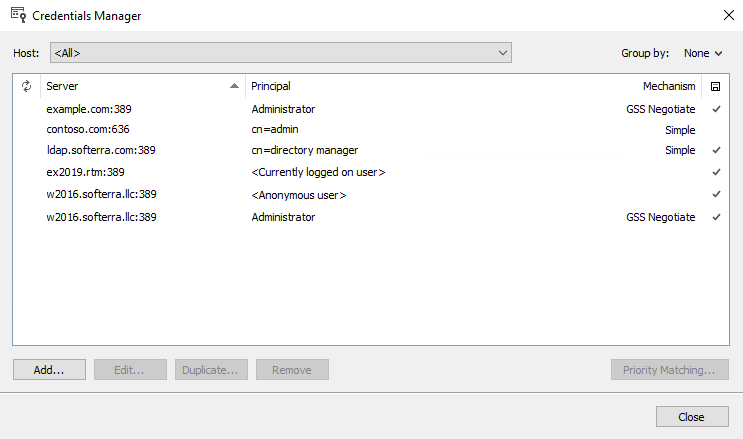Select the contoso.com:636 credential row
Viewport: 743px width, 439px height.
pyautogui.click(x=88, y=129)
